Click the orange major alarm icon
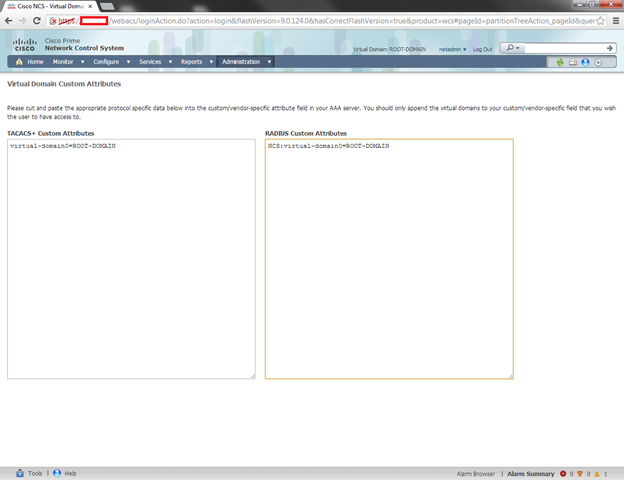The height and width of the screenshot is (480, 624). click(580, 474)
